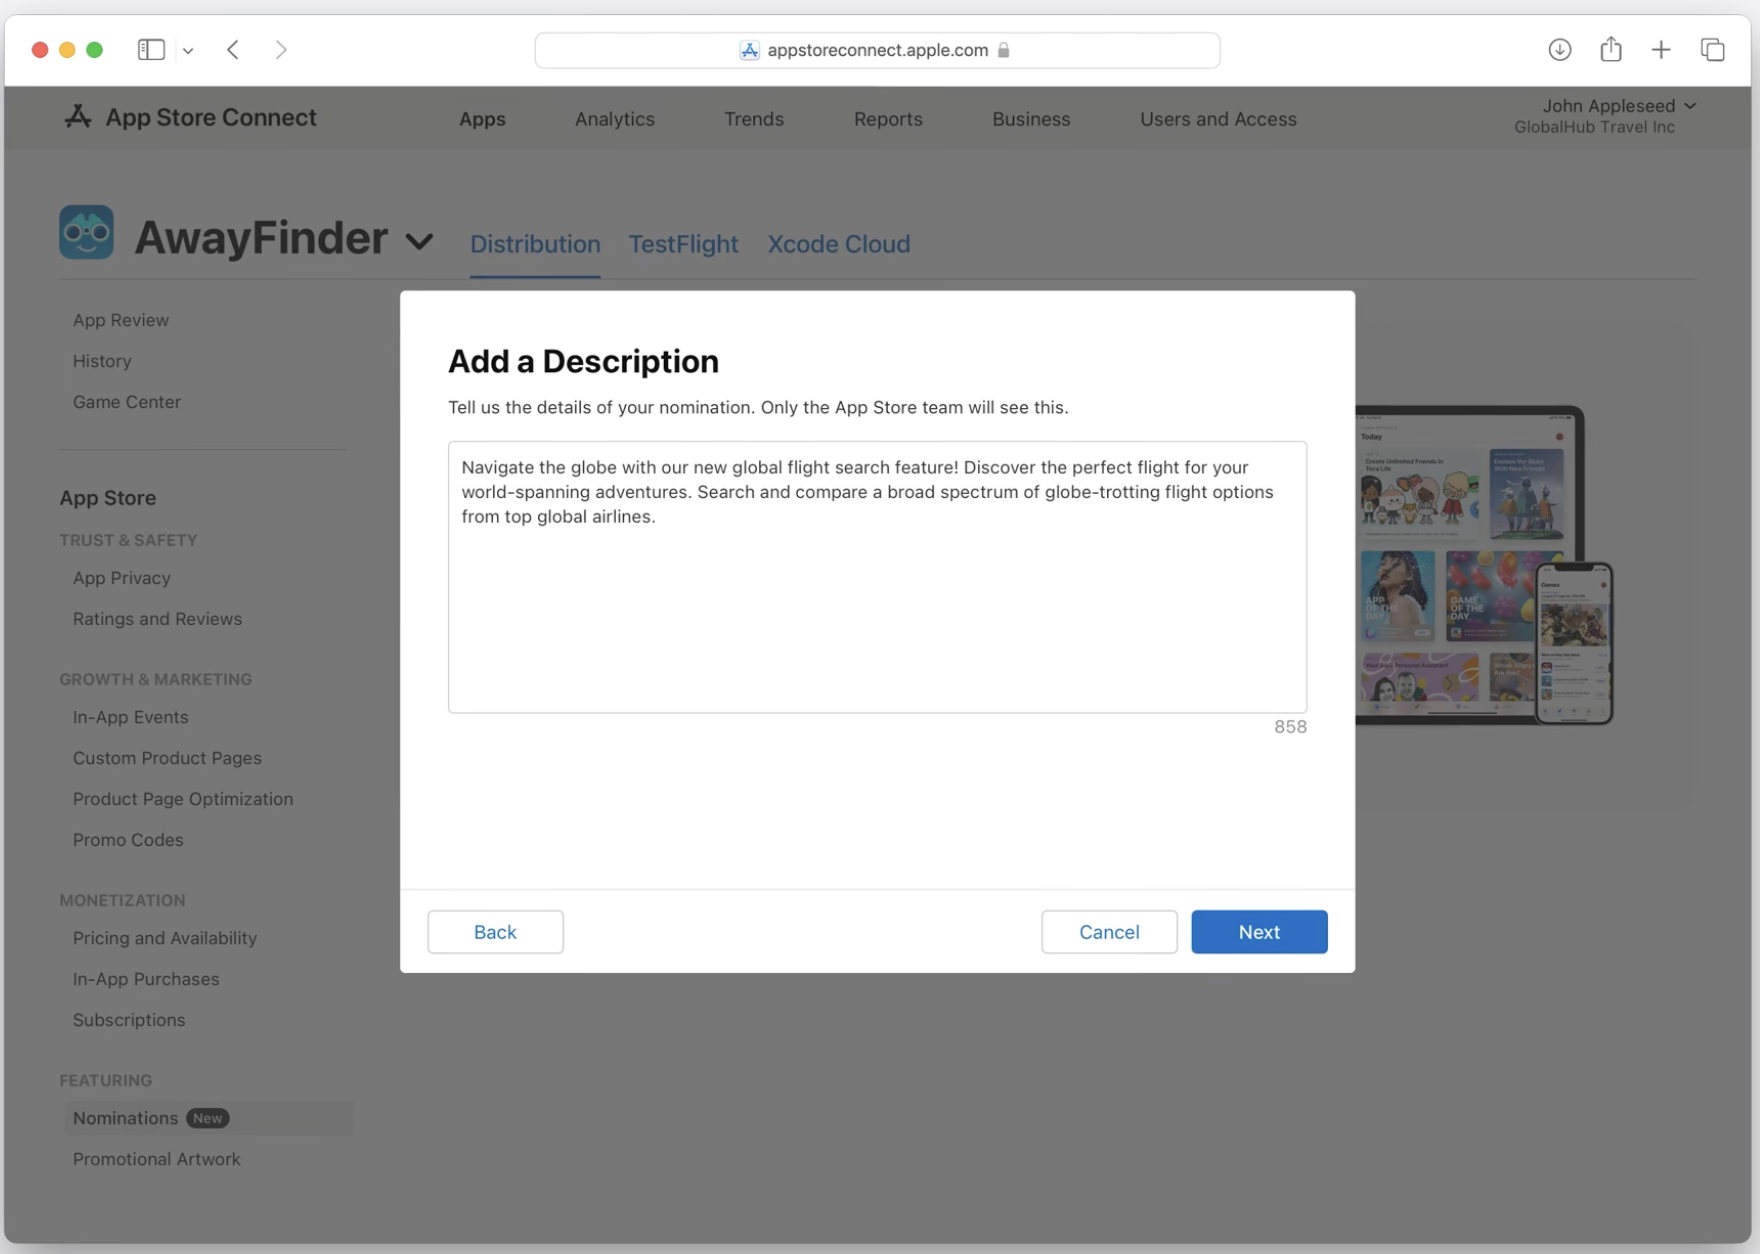Open Pricing and Availability page
The image size is (1760, 1254).
(x=165, y=938)
